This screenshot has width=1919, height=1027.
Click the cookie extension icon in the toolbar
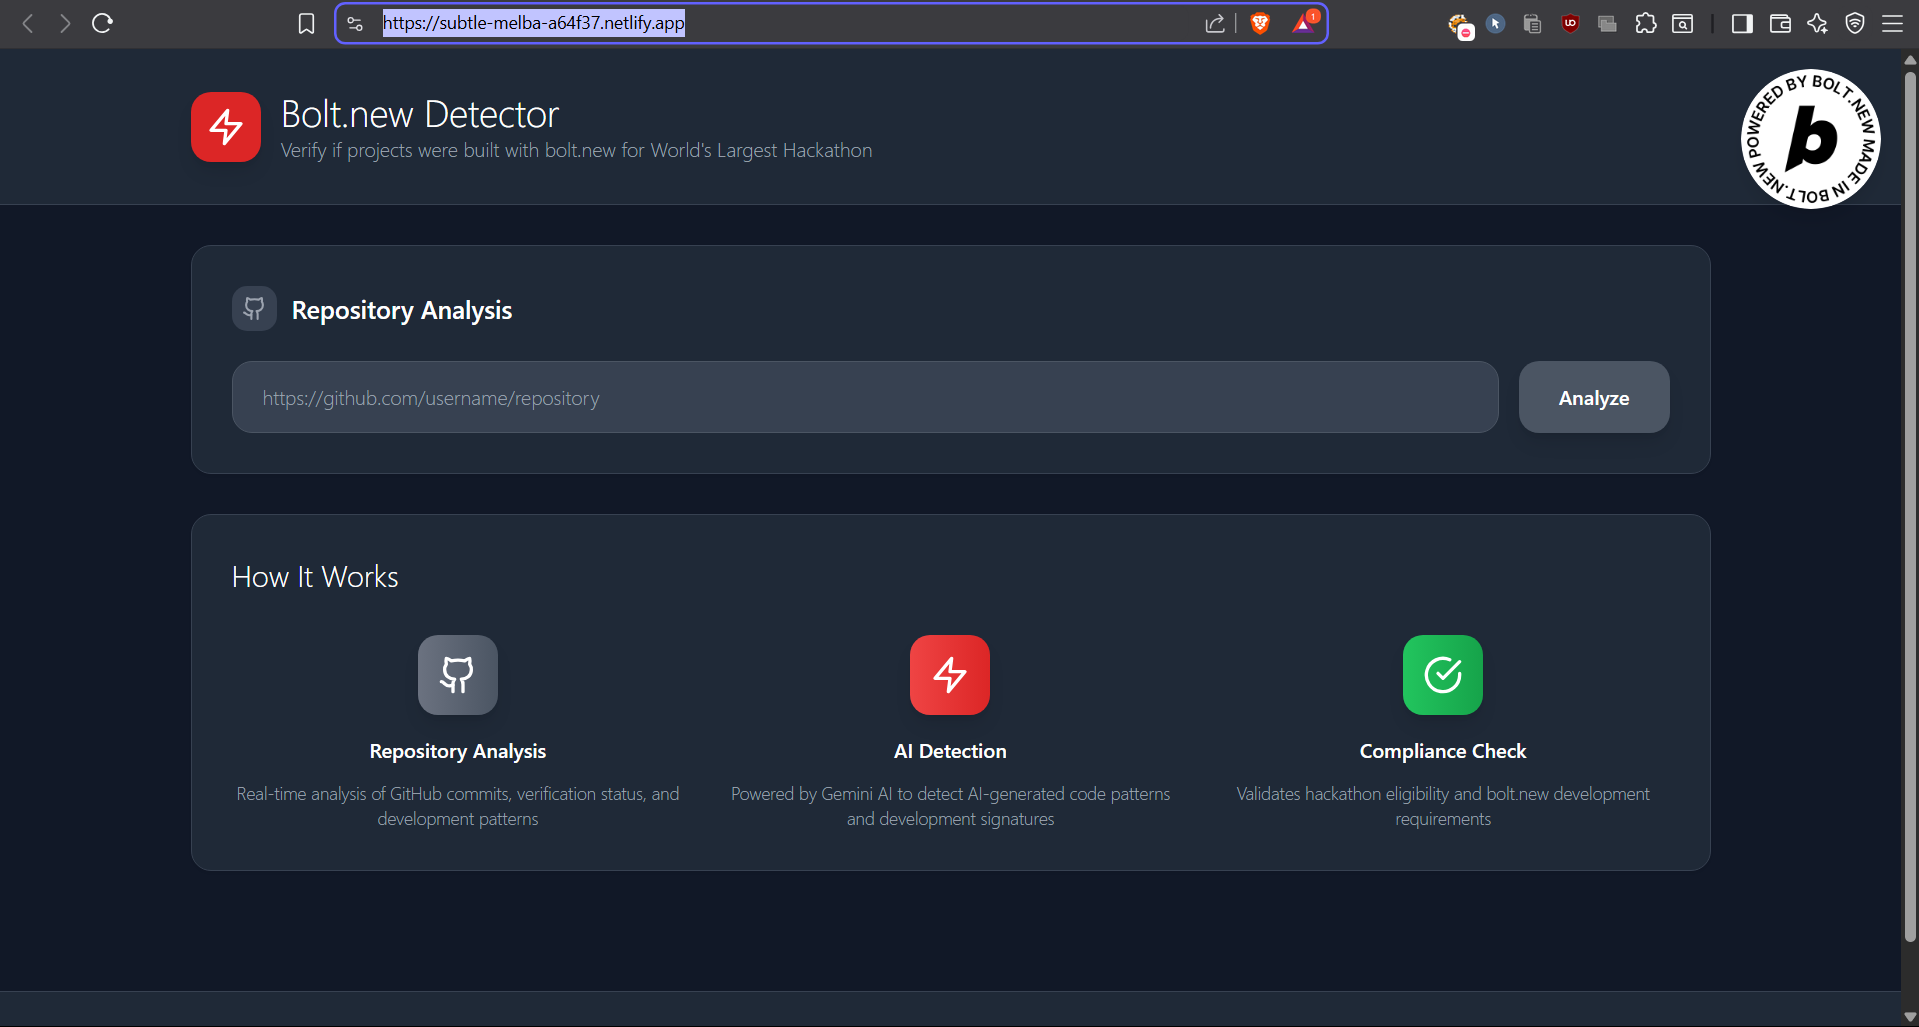tap(1460, 25)
